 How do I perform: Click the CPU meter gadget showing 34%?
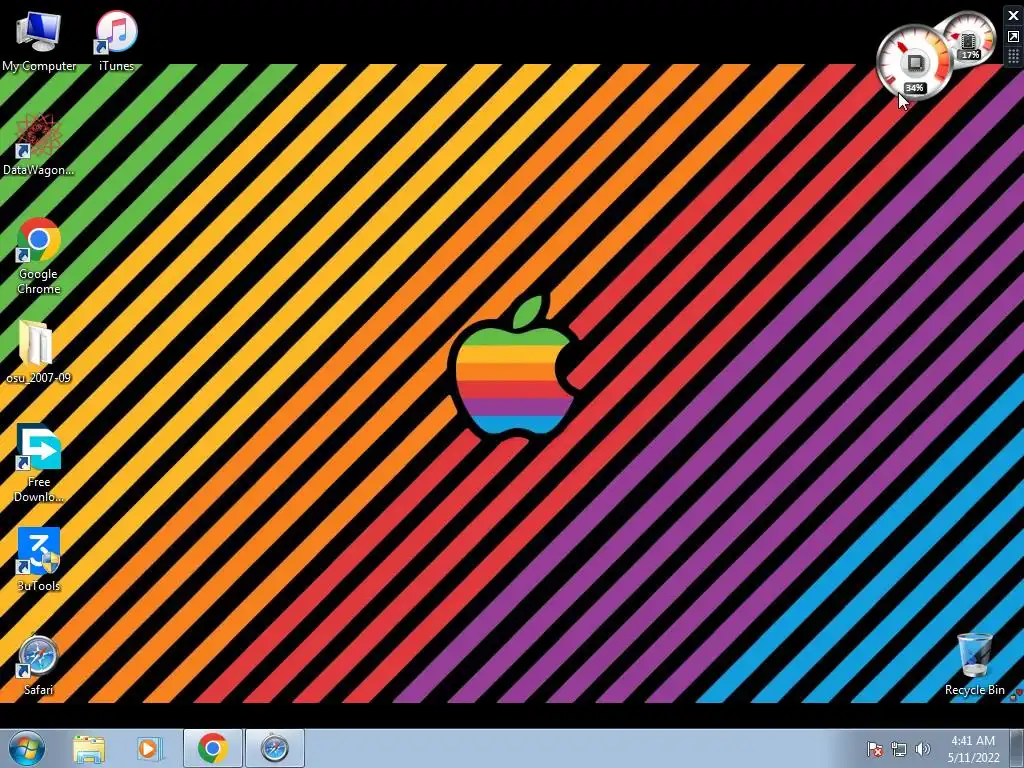click(914, 64)
